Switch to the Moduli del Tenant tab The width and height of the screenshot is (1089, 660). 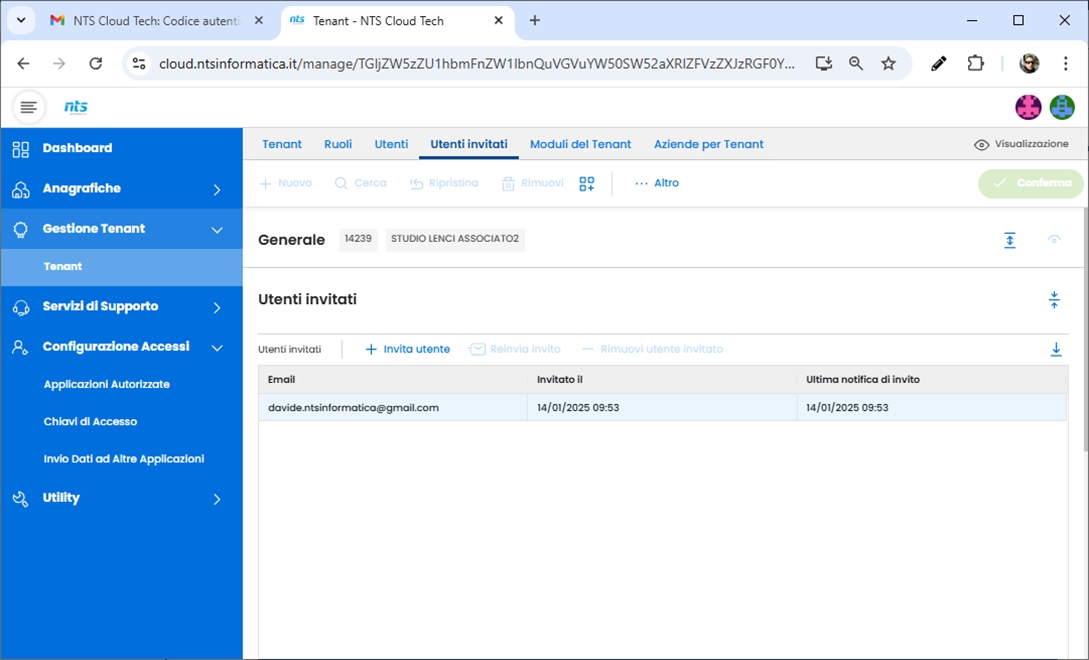point(580,144)
